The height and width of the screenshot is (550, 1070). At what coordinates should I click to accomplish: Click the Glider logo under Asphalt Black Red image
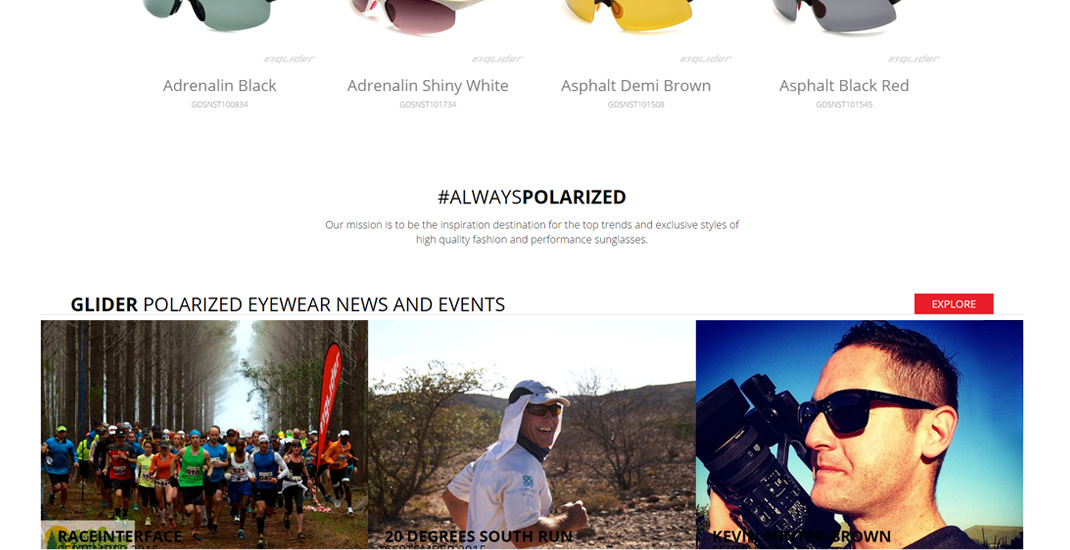click(914, 59)
